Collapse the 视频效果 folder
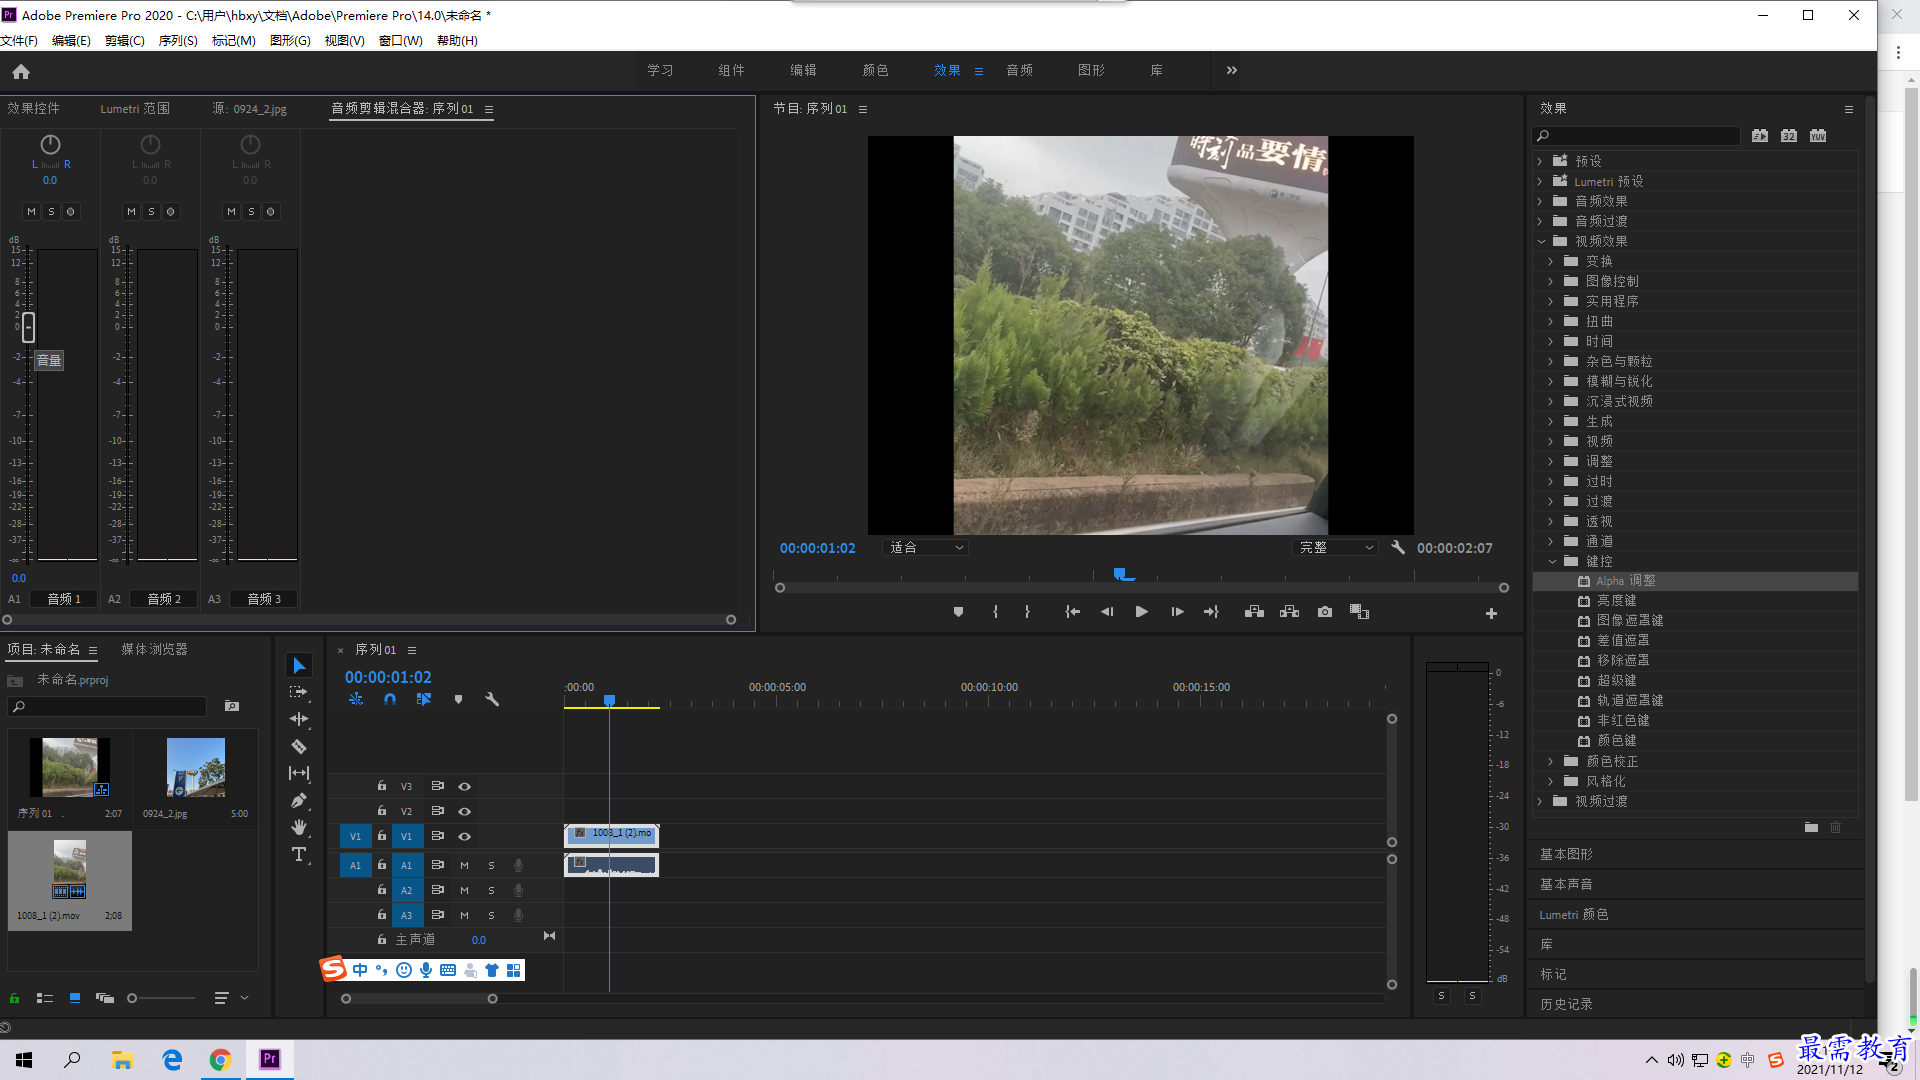1920x1080 pixels. point(1540,241)
